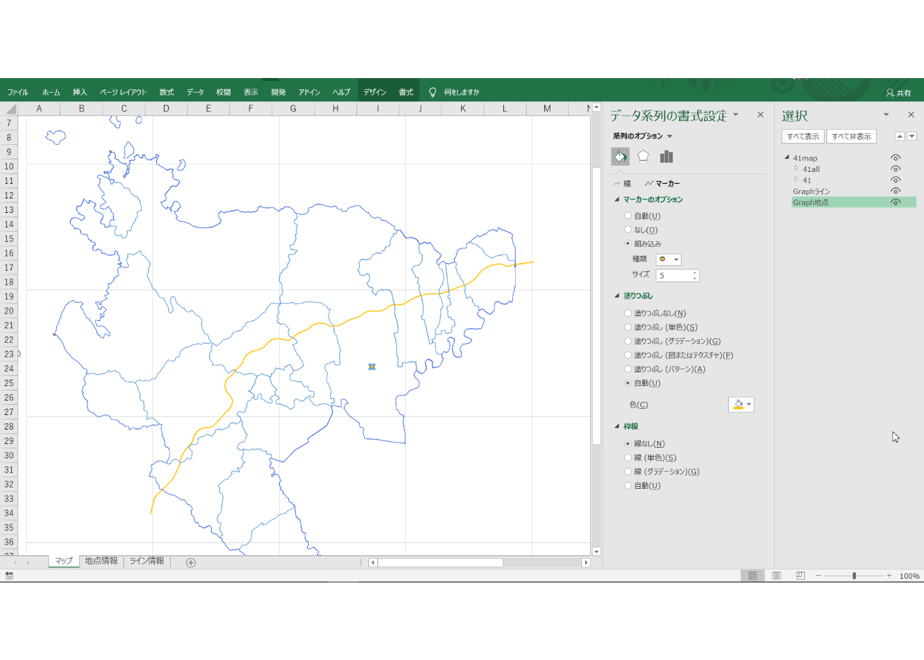Switch to the ライン情報 sheet tab
Viewport: 924px width, 660px height.
pyautogui.click(x=147, y=561)
